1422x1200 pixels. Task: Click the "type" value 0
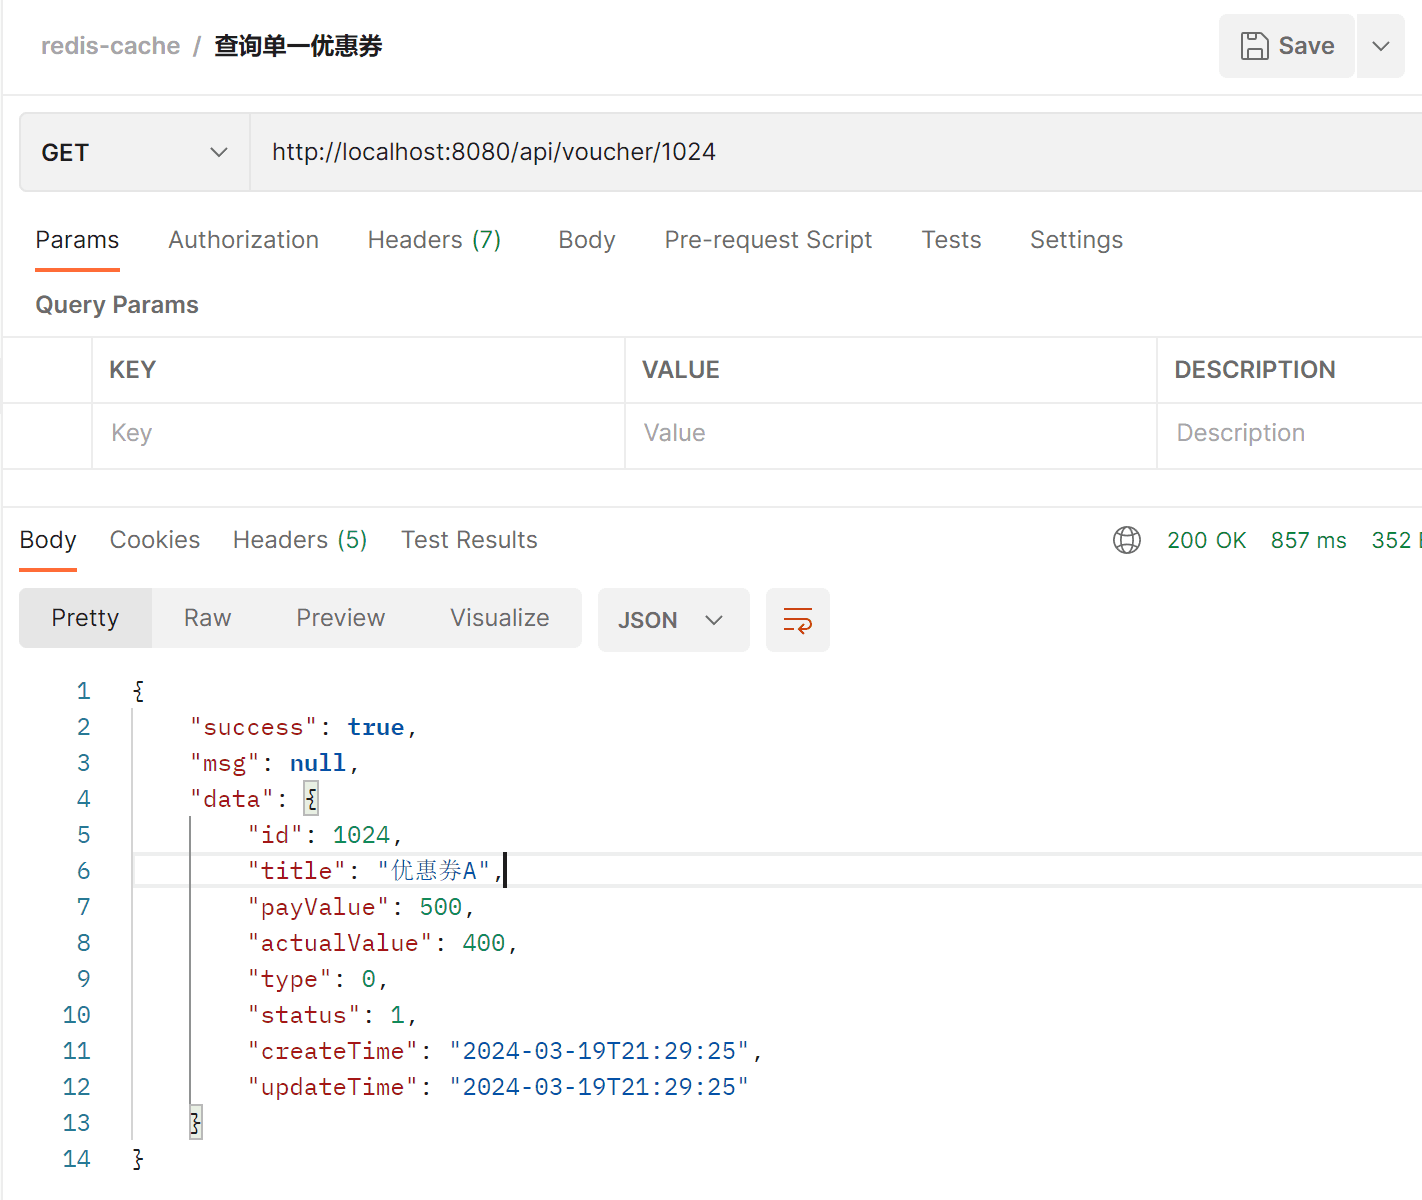pyautogui.click(x=369, y=979)
